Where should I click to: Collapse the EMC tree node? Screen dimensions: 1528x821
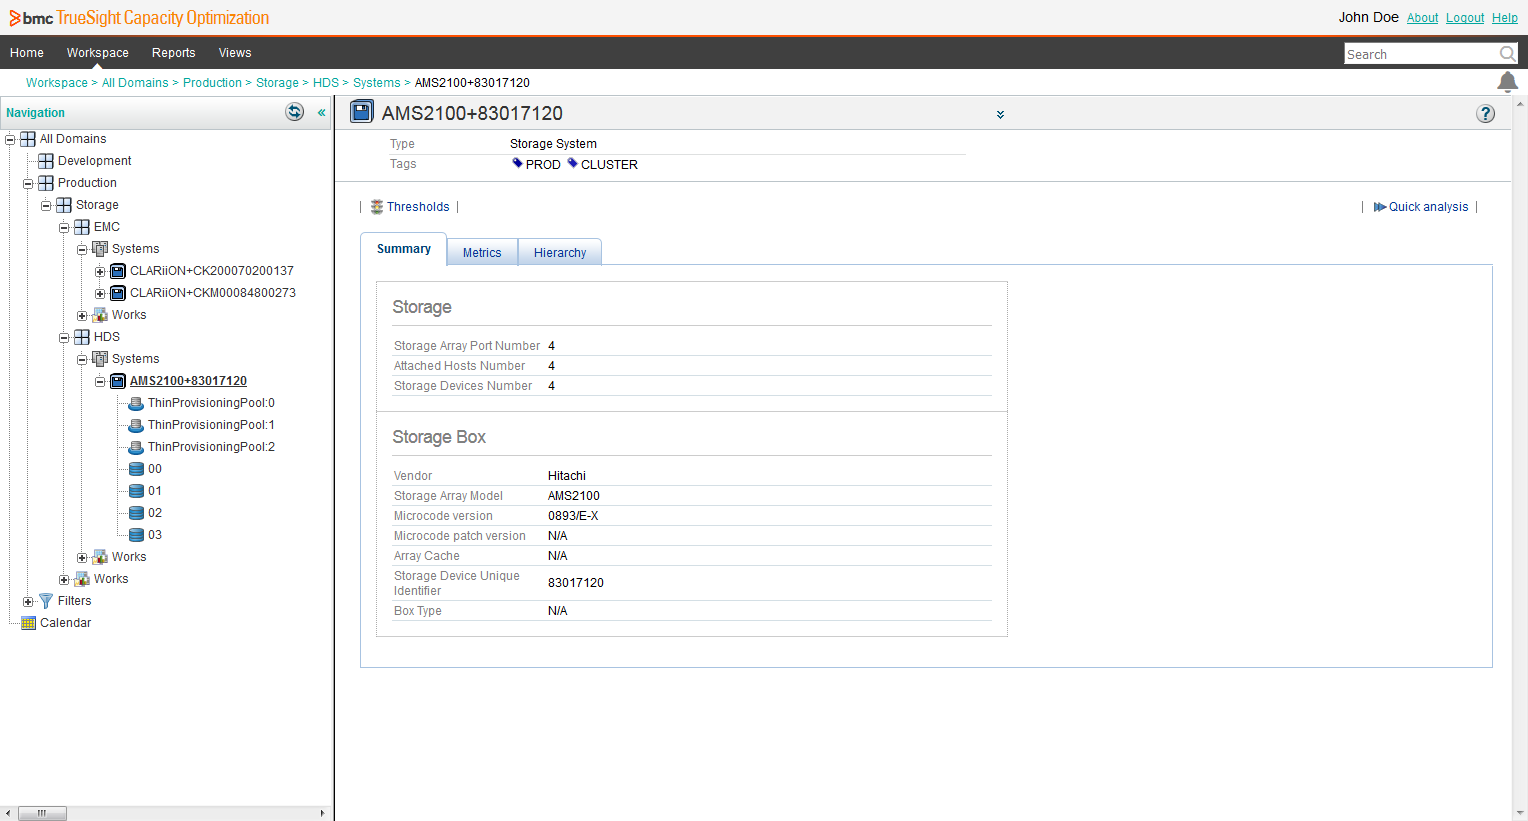[64, 228]
